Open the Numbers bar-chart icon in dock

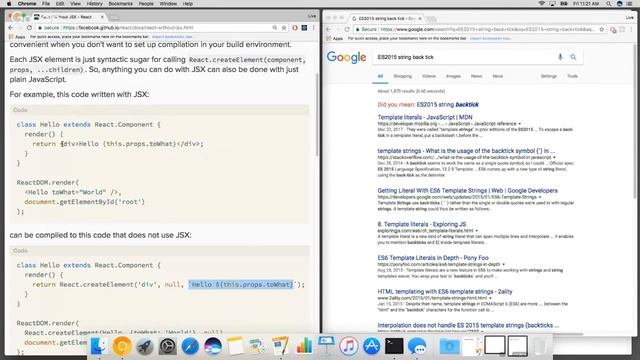[x=304, y=346]
